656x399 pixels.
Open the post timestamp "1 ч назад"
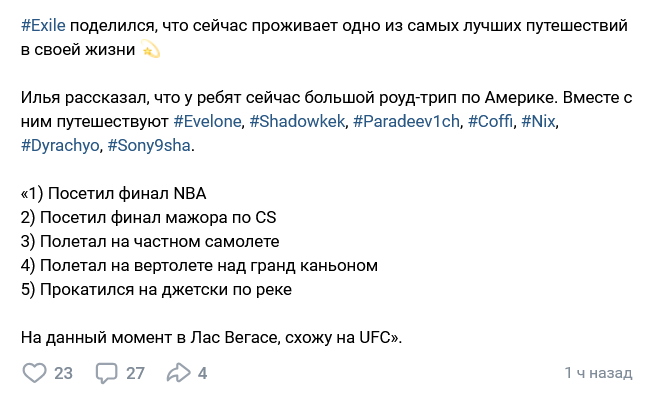click(598, 372)
